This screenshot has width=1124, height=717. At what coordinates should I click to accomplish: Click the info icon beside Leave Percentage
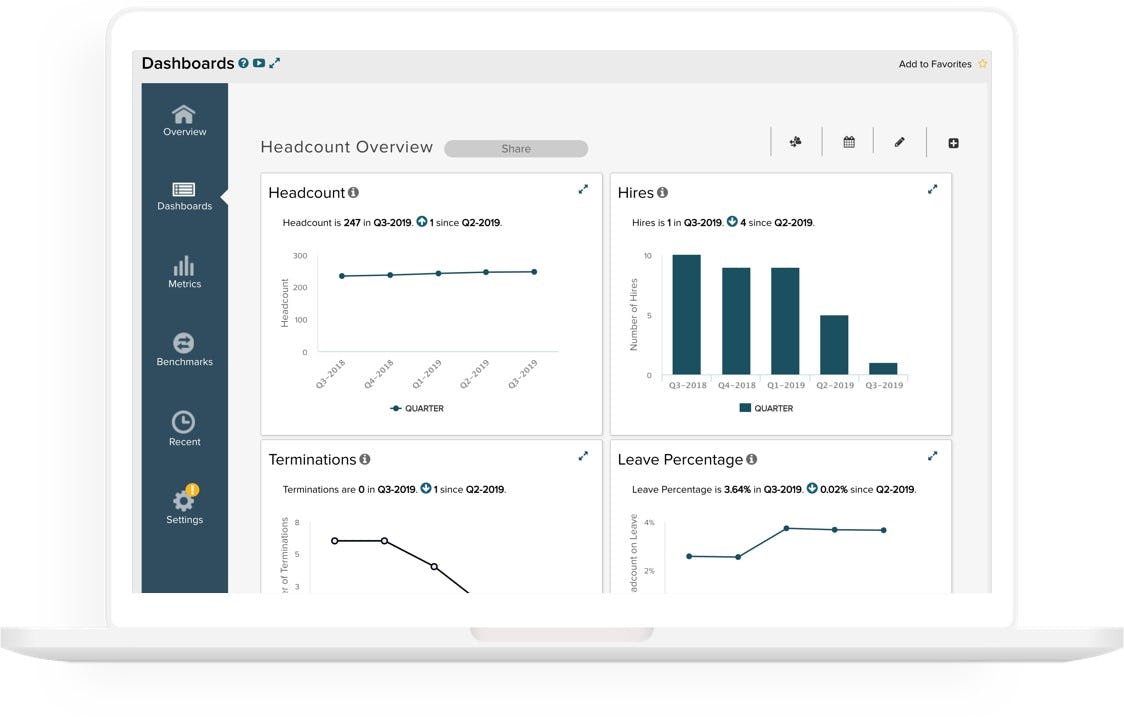coord(751,459)
